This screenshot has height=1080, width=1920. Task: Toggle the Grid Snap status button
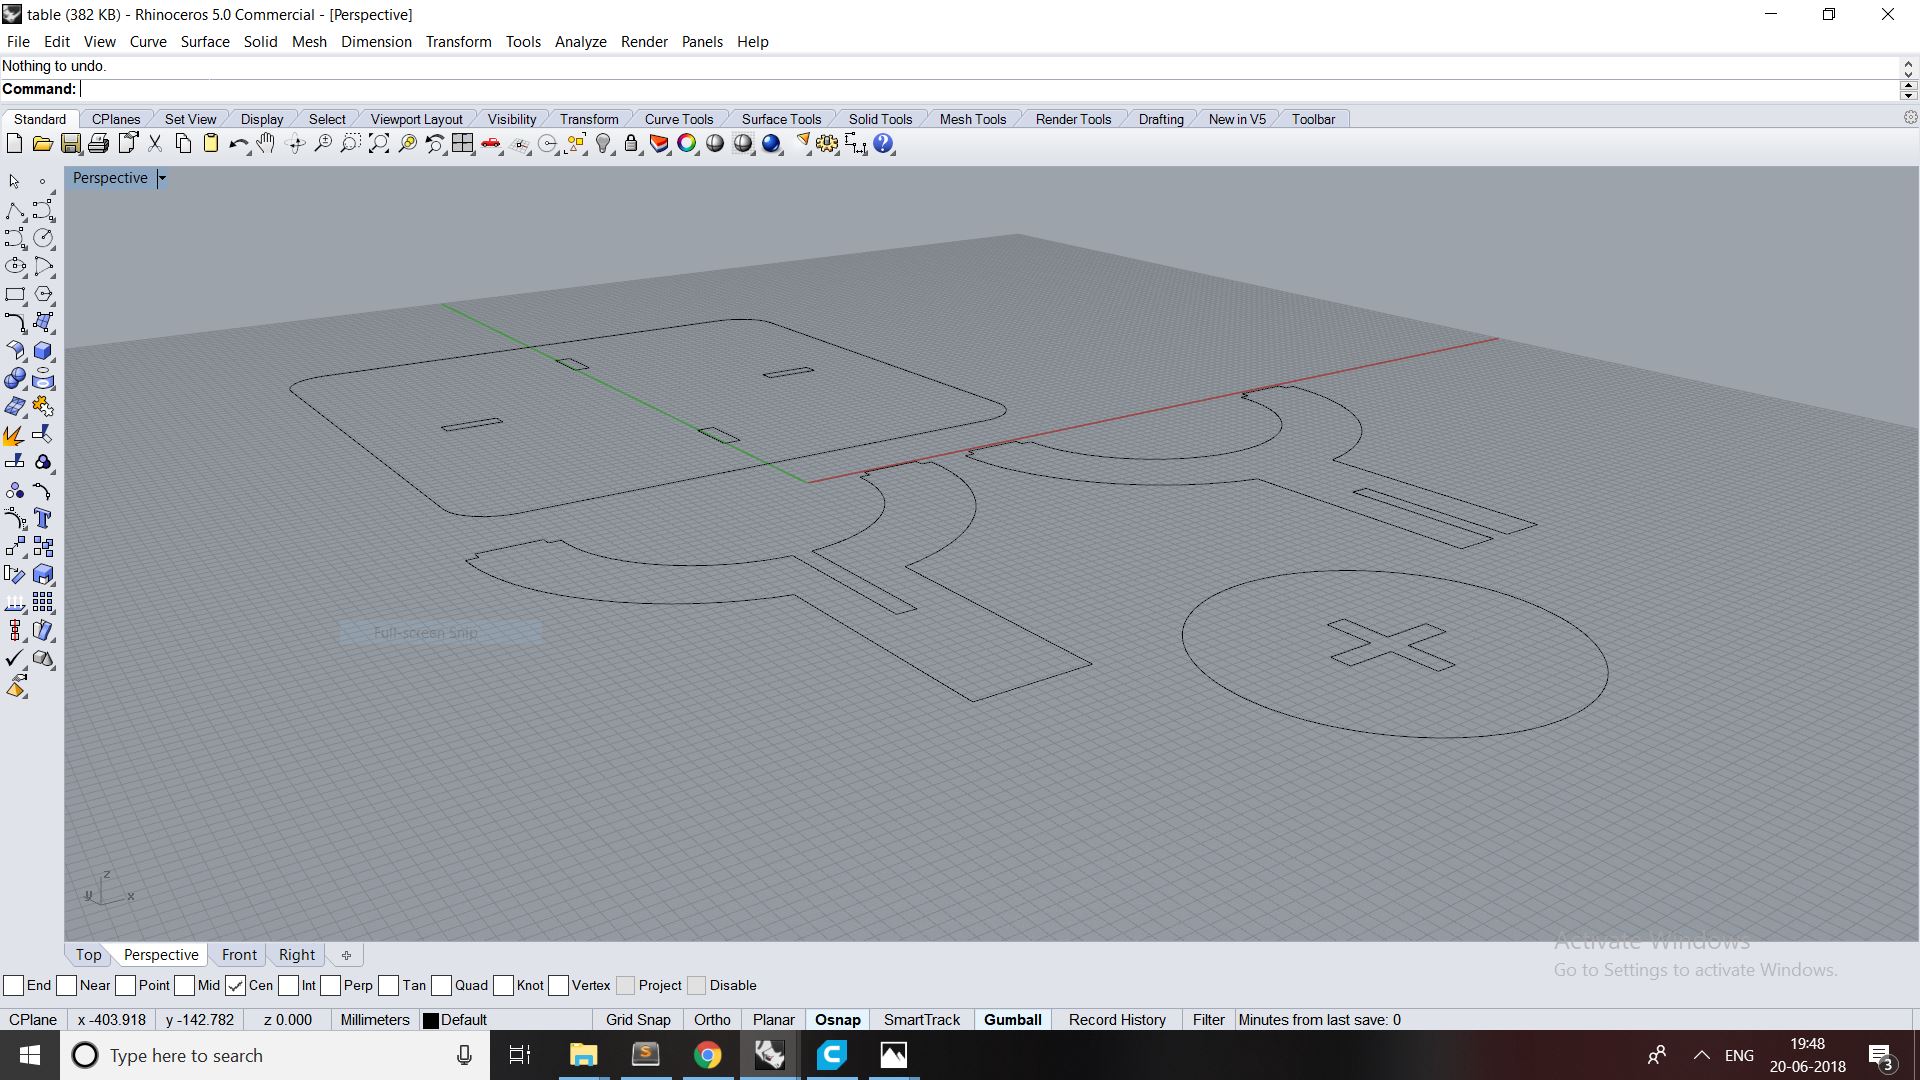click(x=638, y=1020)
